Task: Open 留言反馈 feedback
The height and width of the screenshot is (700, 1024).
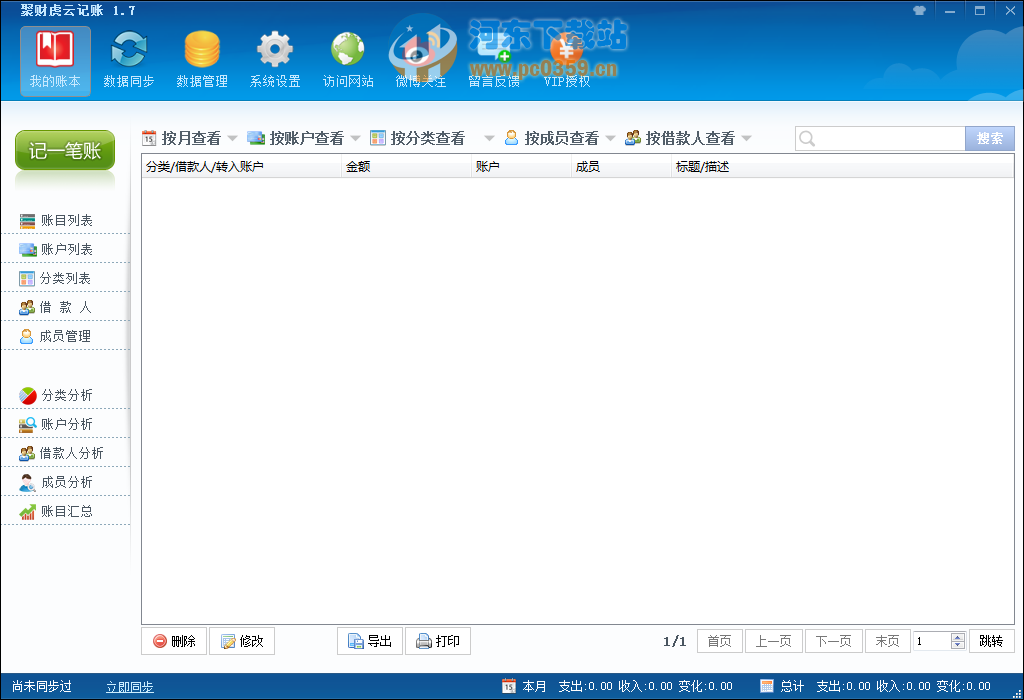Action: point(493,58)
